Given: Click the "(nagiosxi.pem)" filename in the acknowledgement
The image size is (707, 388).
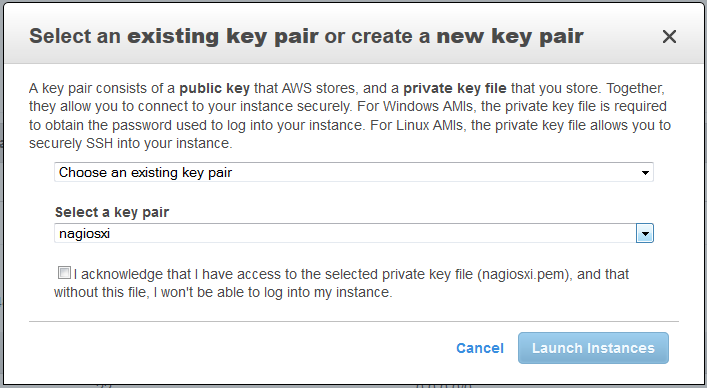Looking at the screenshot, I should coord(524,274).
